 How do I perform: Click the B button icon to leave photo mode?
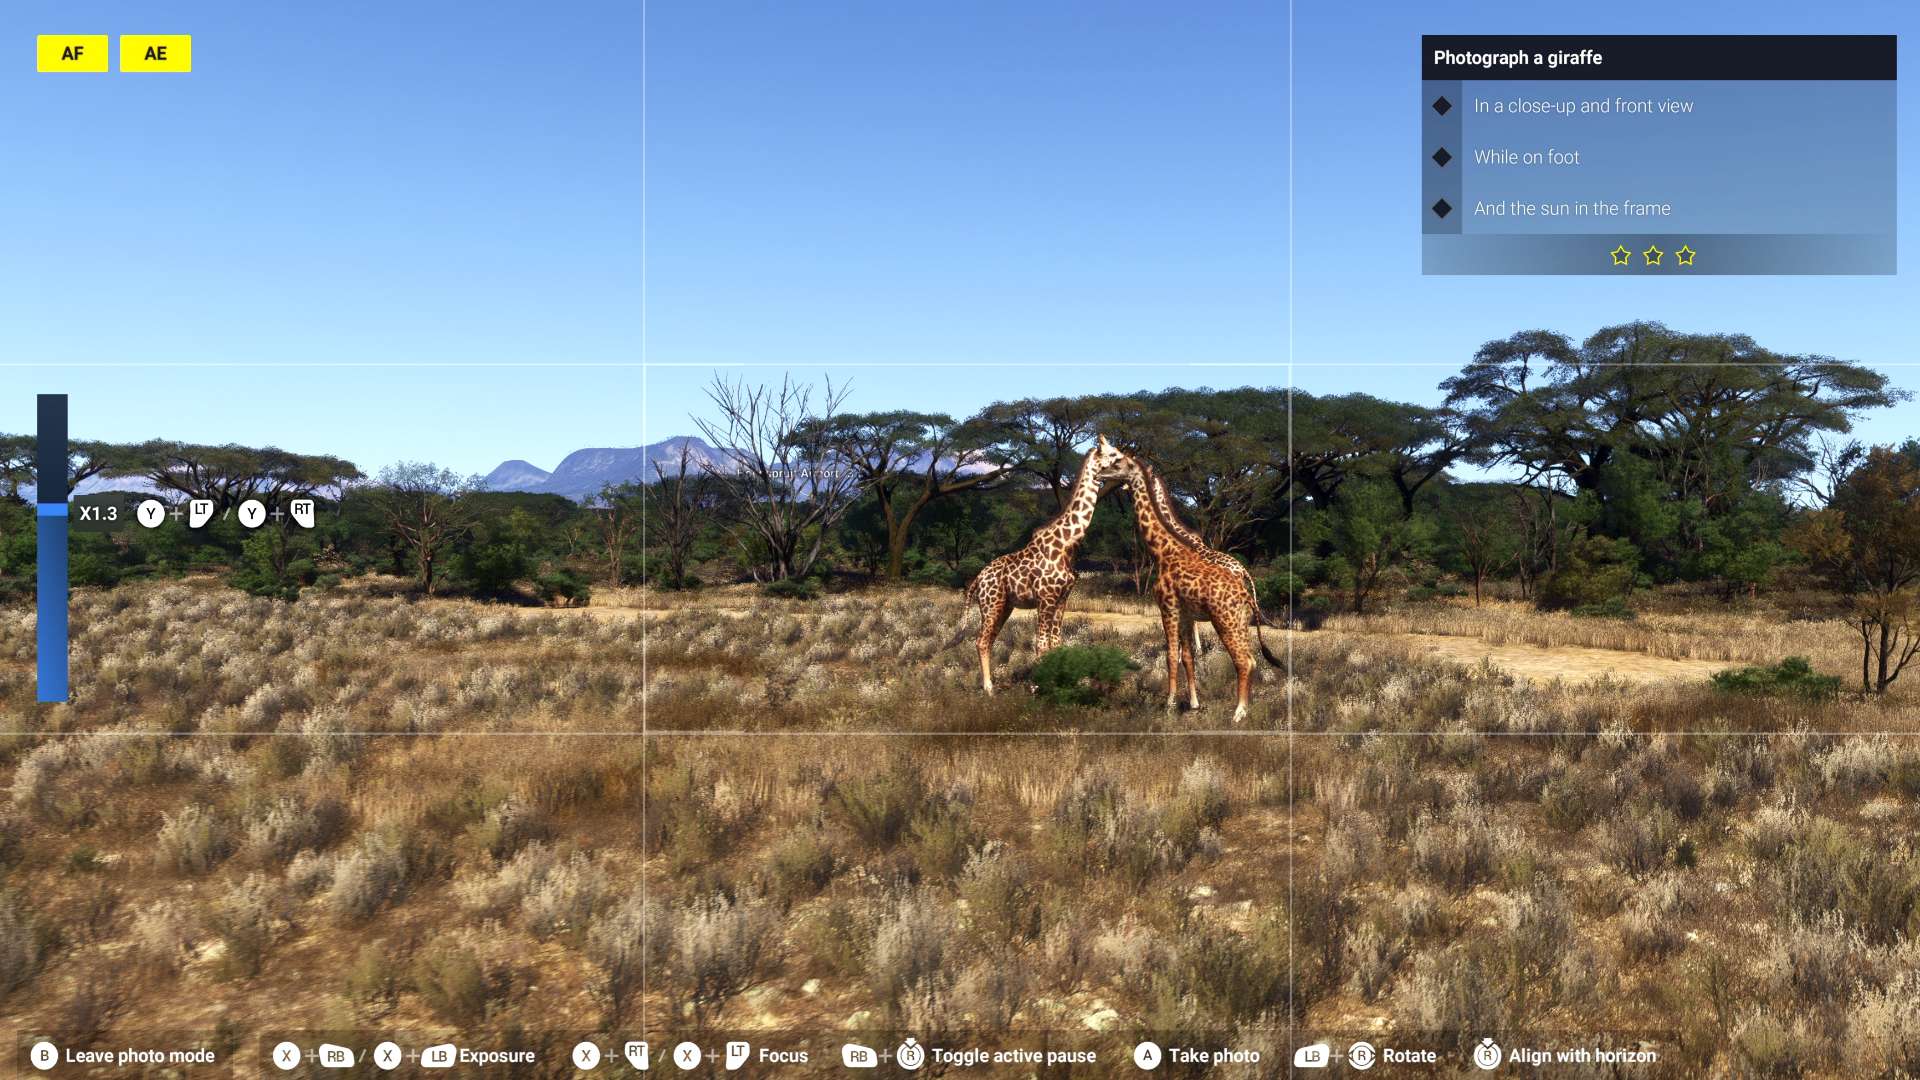coord(44,1056)
